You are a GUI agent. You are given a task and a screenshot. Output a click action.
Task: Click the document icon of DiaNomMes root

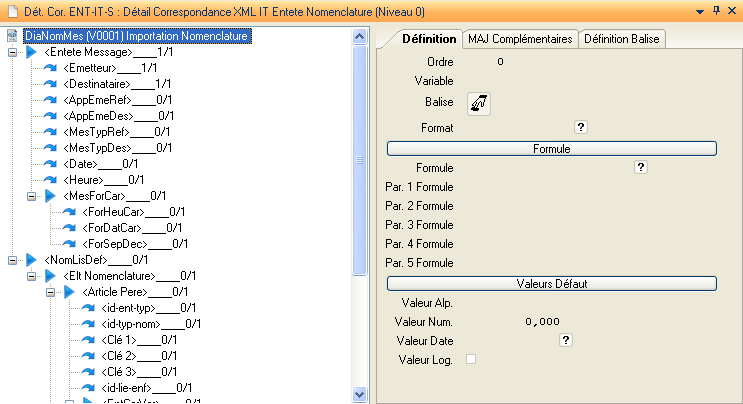pyautogui.click(x=11, y=36)
